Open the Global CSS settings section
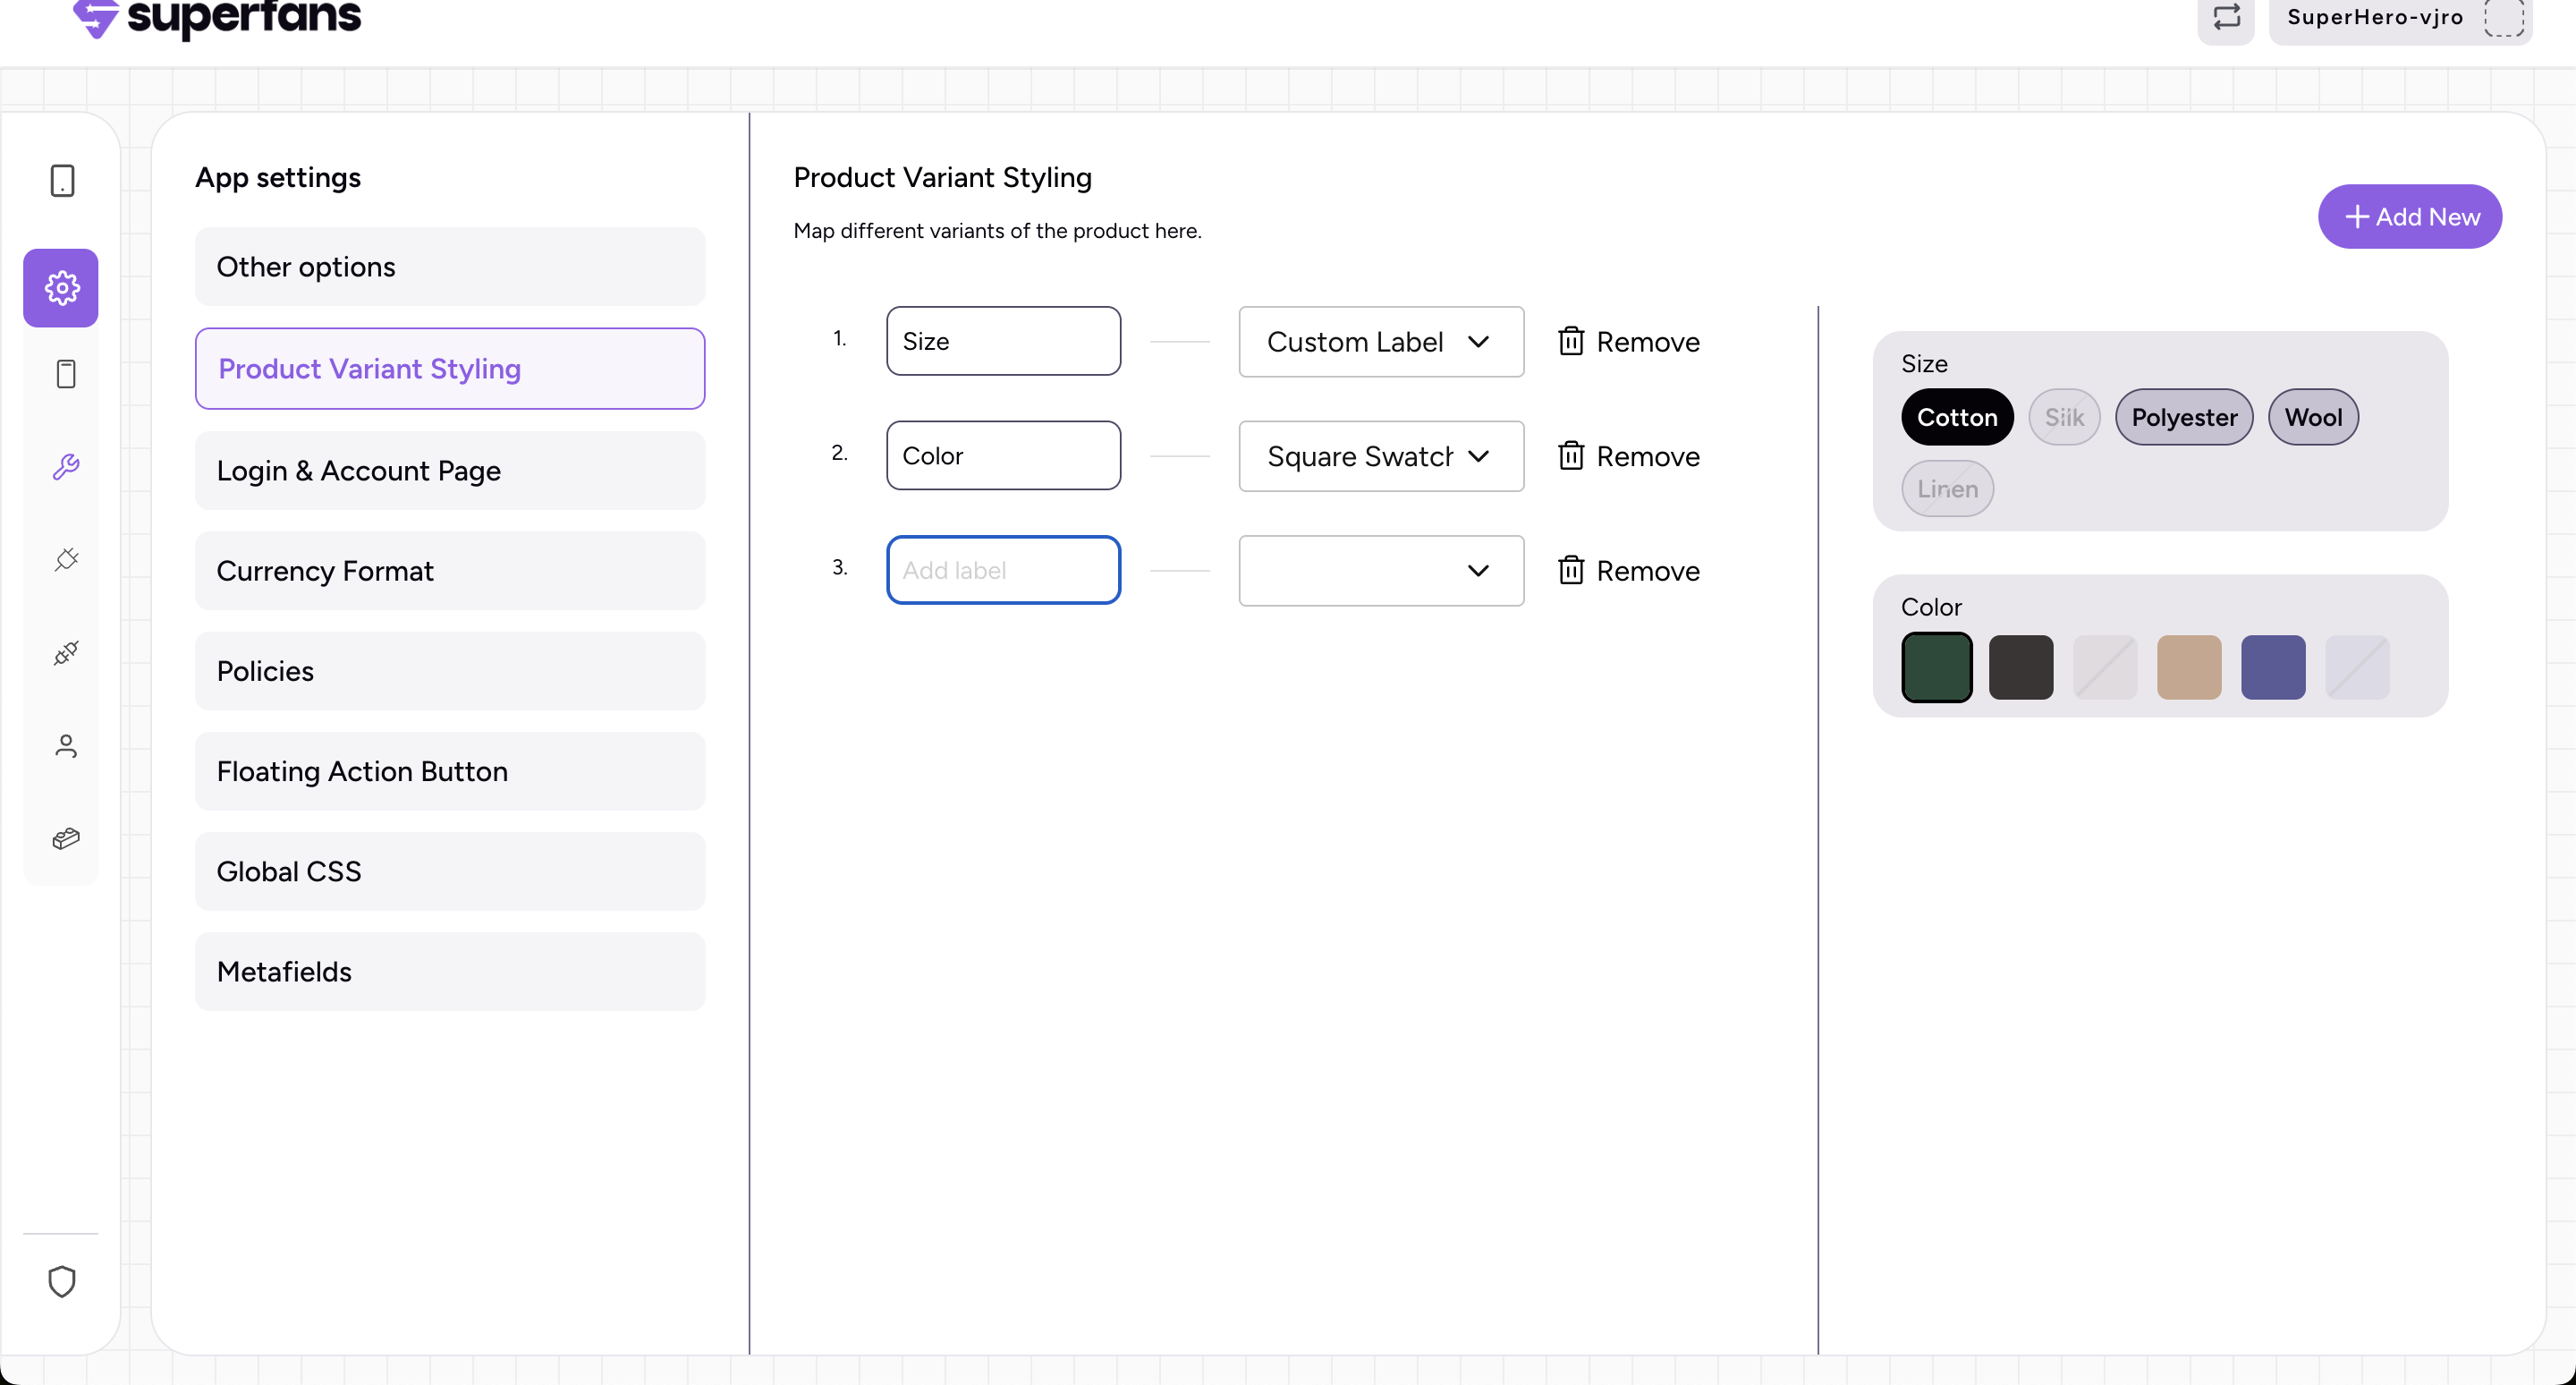The height and width of the screenshot is (1385, 2576). point(450,871)
